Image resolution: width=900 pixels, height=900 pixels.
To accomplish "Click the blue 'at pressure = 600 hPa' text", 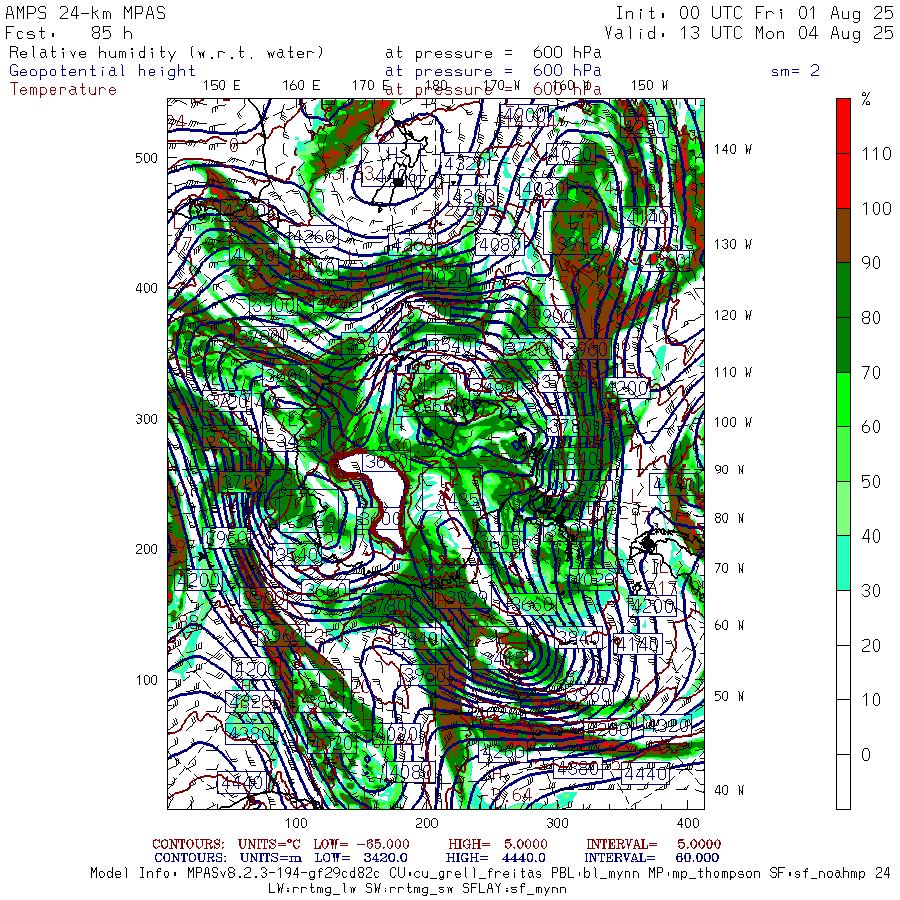I will coord(493,71).
